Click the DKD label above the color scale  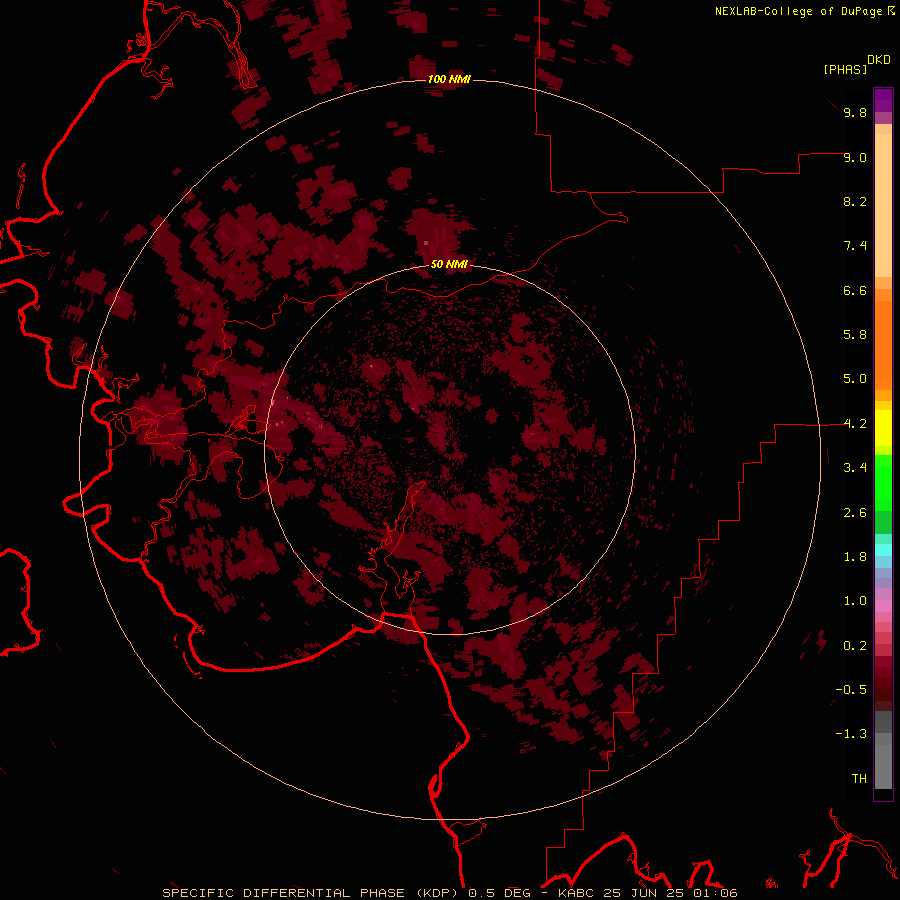[x=879, y=60]
